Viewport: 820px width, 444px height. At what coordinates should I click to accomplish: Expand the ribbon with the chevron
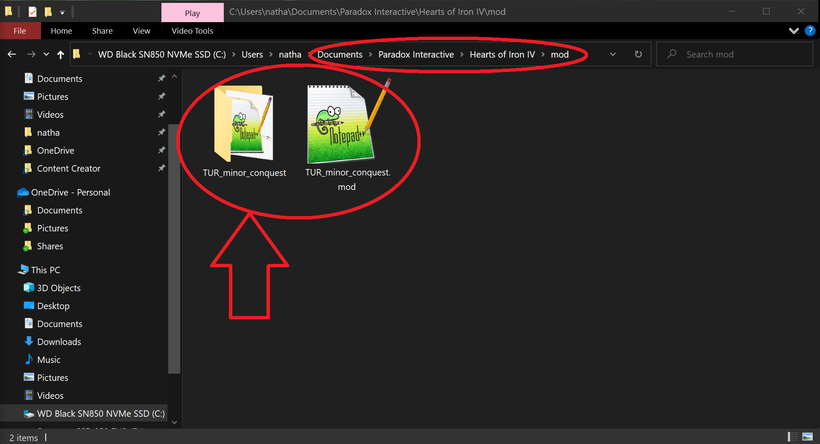[x=793, y=31]
